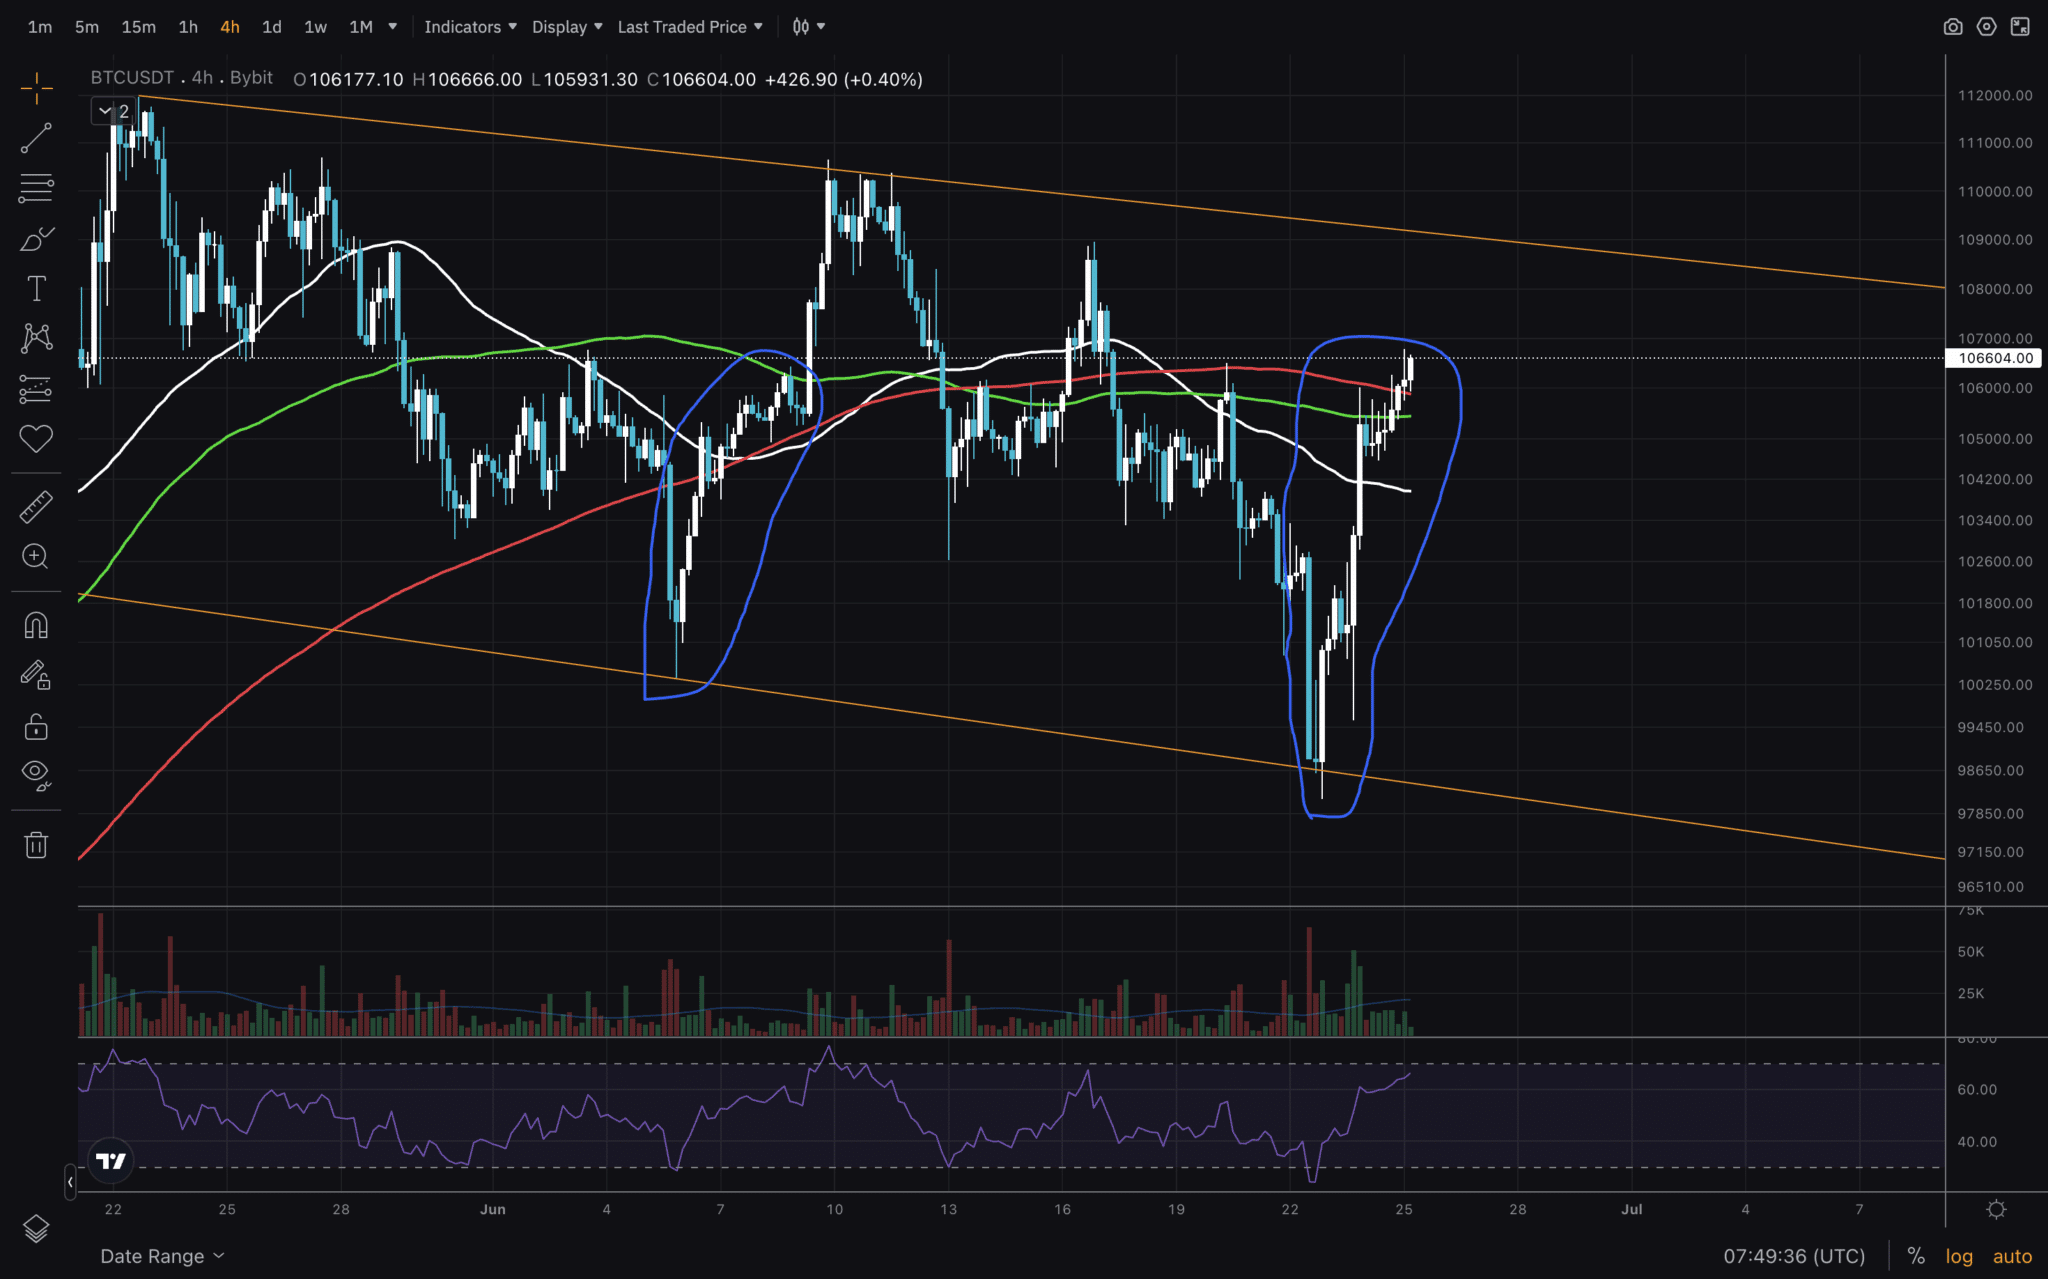
Task: Select the crosshair cursor tool
Action: click(x=36, y=88)
